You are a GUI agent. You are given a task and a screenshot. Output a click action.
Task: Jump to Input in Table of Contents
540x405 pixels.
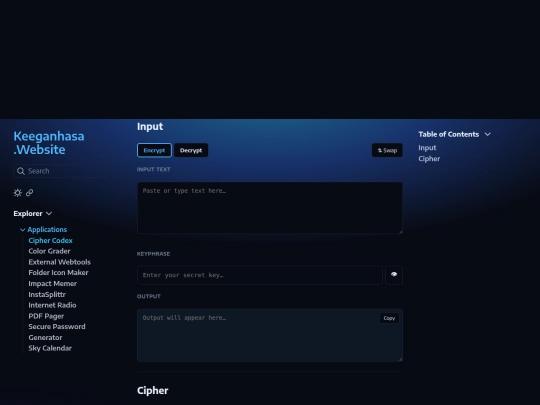[x=427, y=148]
